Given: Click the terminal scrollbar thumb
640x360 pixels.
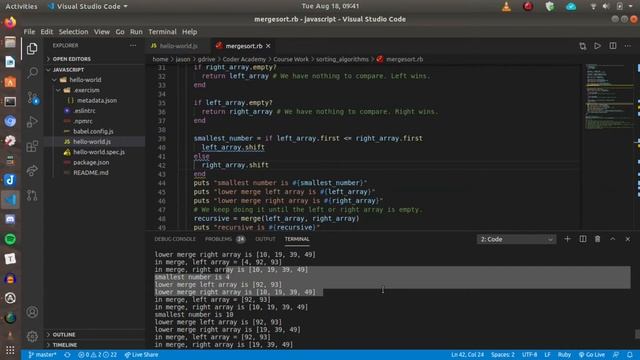Looking at the screenshot, I should pos(637,334).
